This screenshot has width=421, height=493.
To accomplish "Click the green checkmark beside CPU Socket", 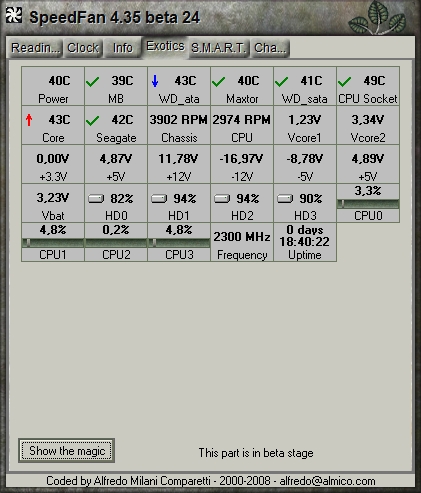I will click(x=344, y=81).
